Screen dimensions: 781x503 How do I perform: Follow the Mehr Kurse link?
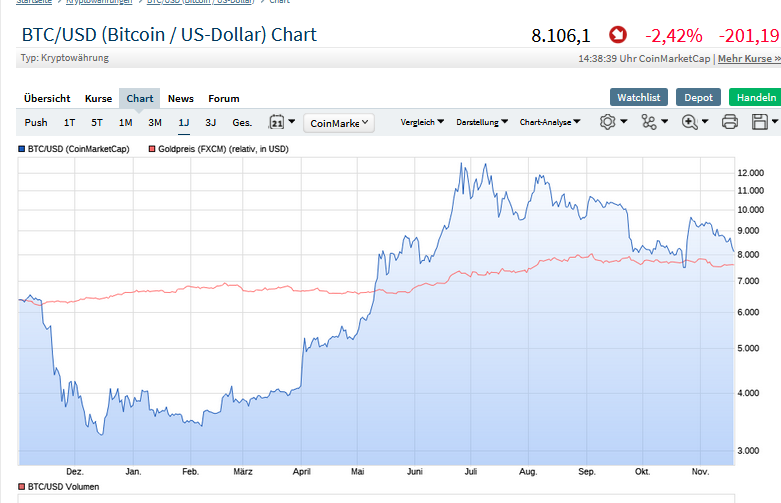coord(749,58)
